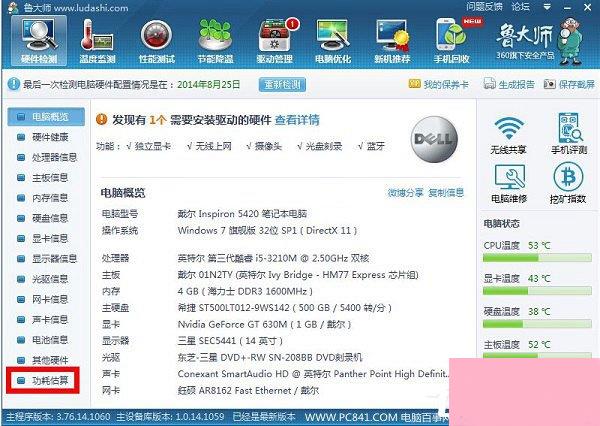Image resolution: width=600 pixels, height=426 pixels.
Task: Open the 硬件检测 hardware detection icon
Action: click(39, 41)
